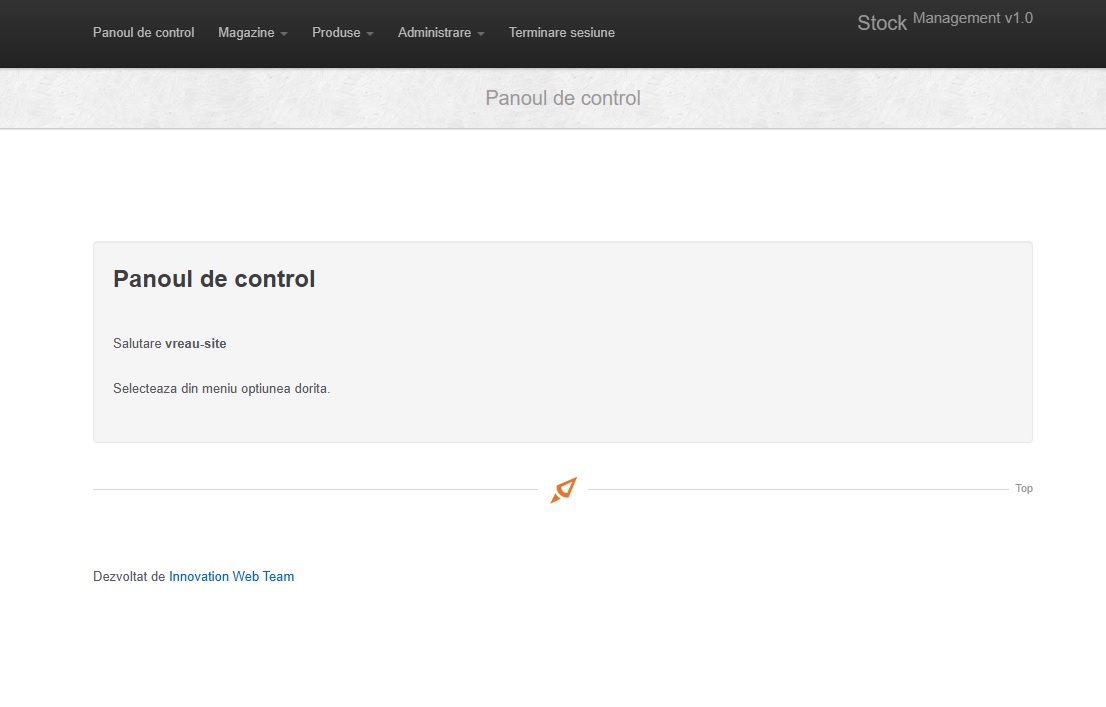1106x707 pixels.
Task: Click the caret arrow beside Produse
Action: (370, 34)
